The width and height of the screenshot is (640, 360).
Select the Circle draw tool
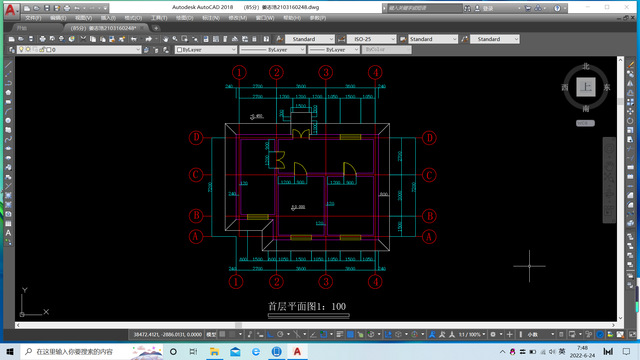[8, 121]
